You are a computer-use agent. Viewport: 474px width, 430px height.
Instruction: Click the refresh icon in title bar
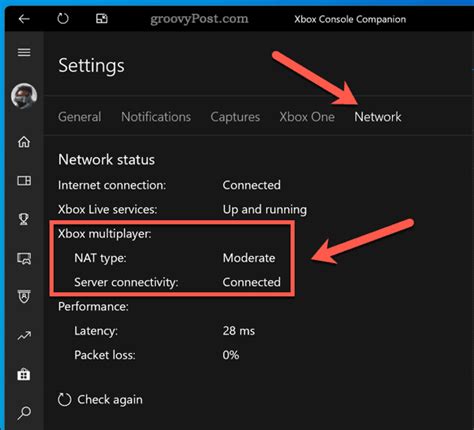pyautogui.click(x=63, y=19)
